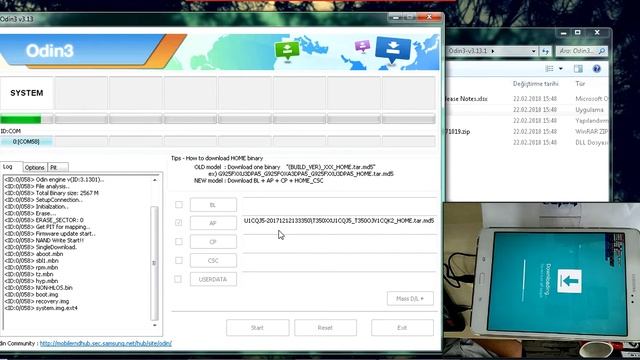Click the log line 'Get PIT for mapping..'
Image resolution: width=640 pixels, height=360 pixels.
[47, 227]
